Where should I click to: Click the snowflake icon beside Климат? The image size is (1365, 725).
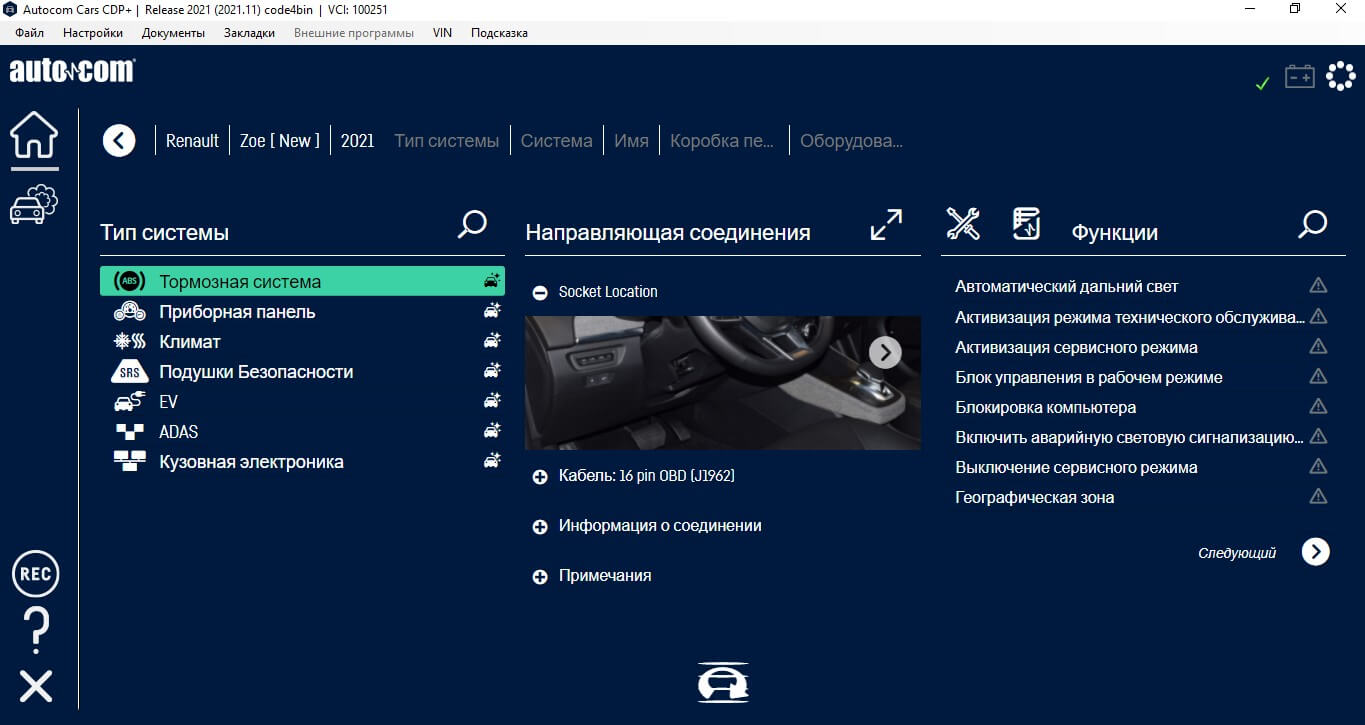(130, 342)
